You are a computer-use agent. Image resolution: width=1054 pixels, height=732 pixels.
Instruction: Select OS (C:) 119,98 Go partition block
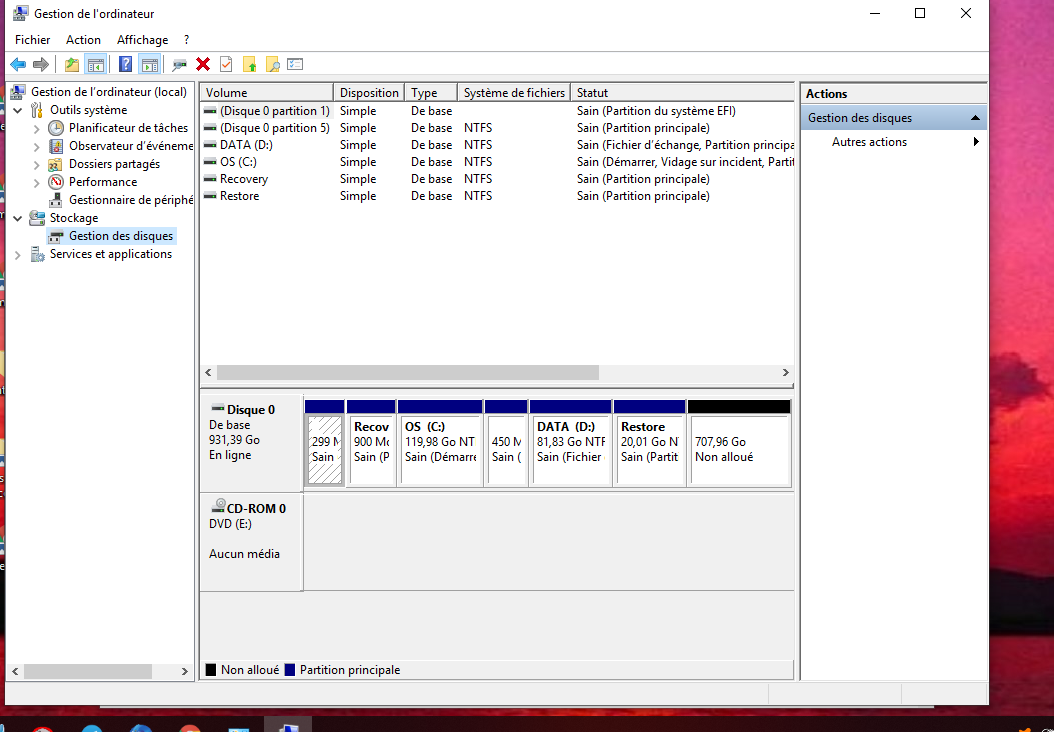coord(440,450)
